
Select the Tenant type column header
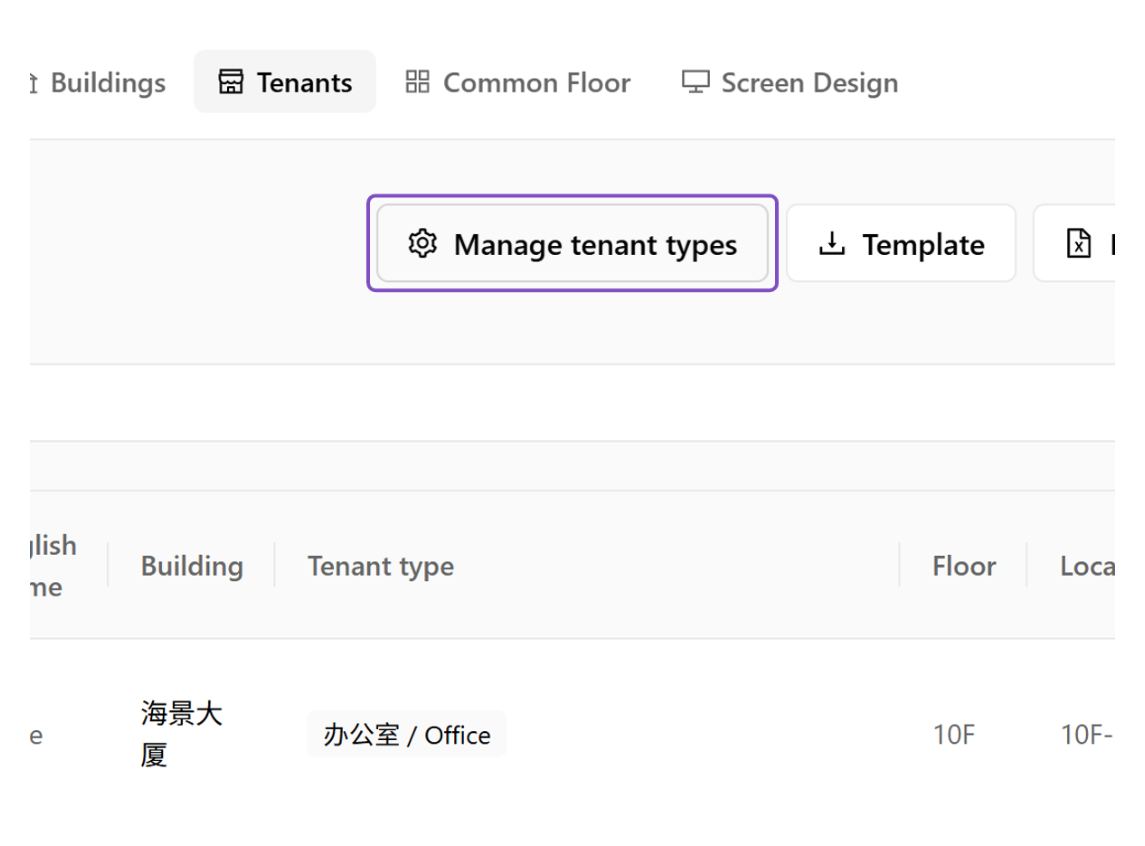pos(380,566)
